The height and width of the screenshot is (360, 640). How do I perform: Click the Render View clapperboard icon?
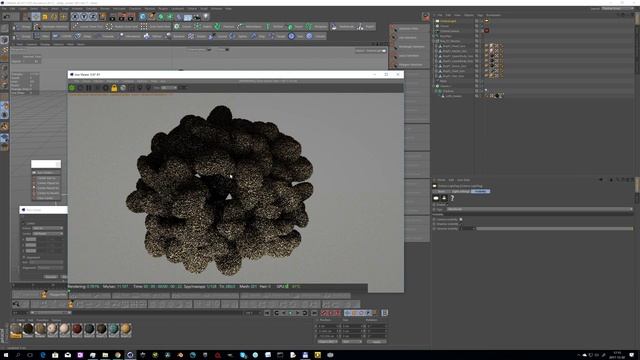point(113,17)
